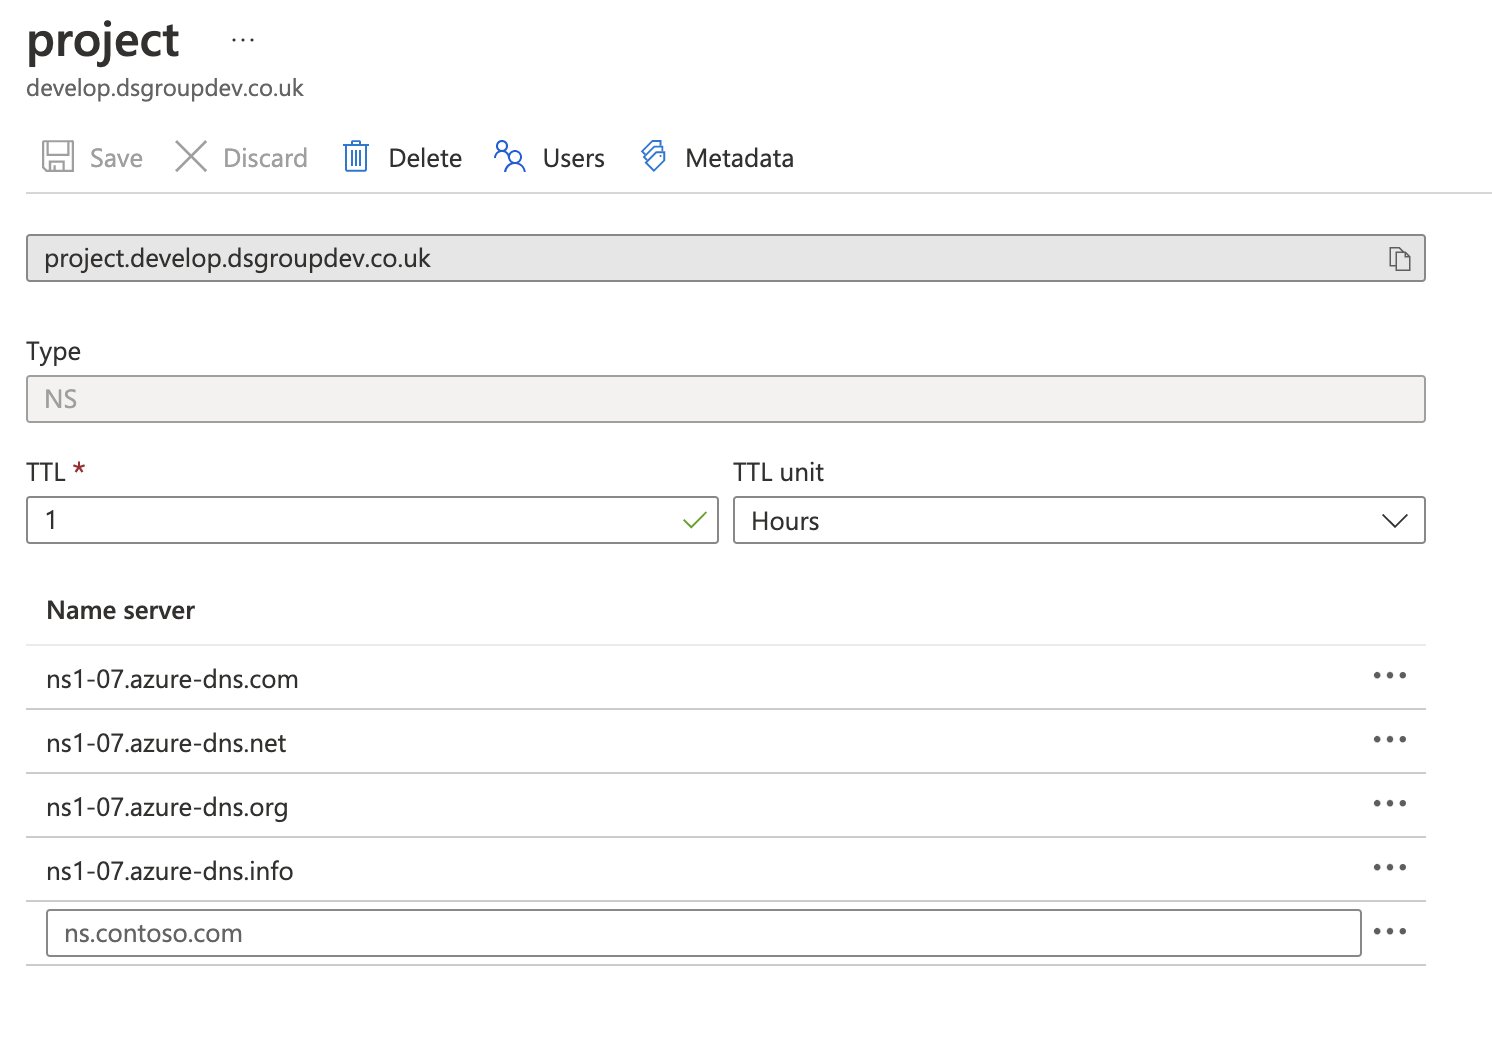Open the Users icon

509,156
